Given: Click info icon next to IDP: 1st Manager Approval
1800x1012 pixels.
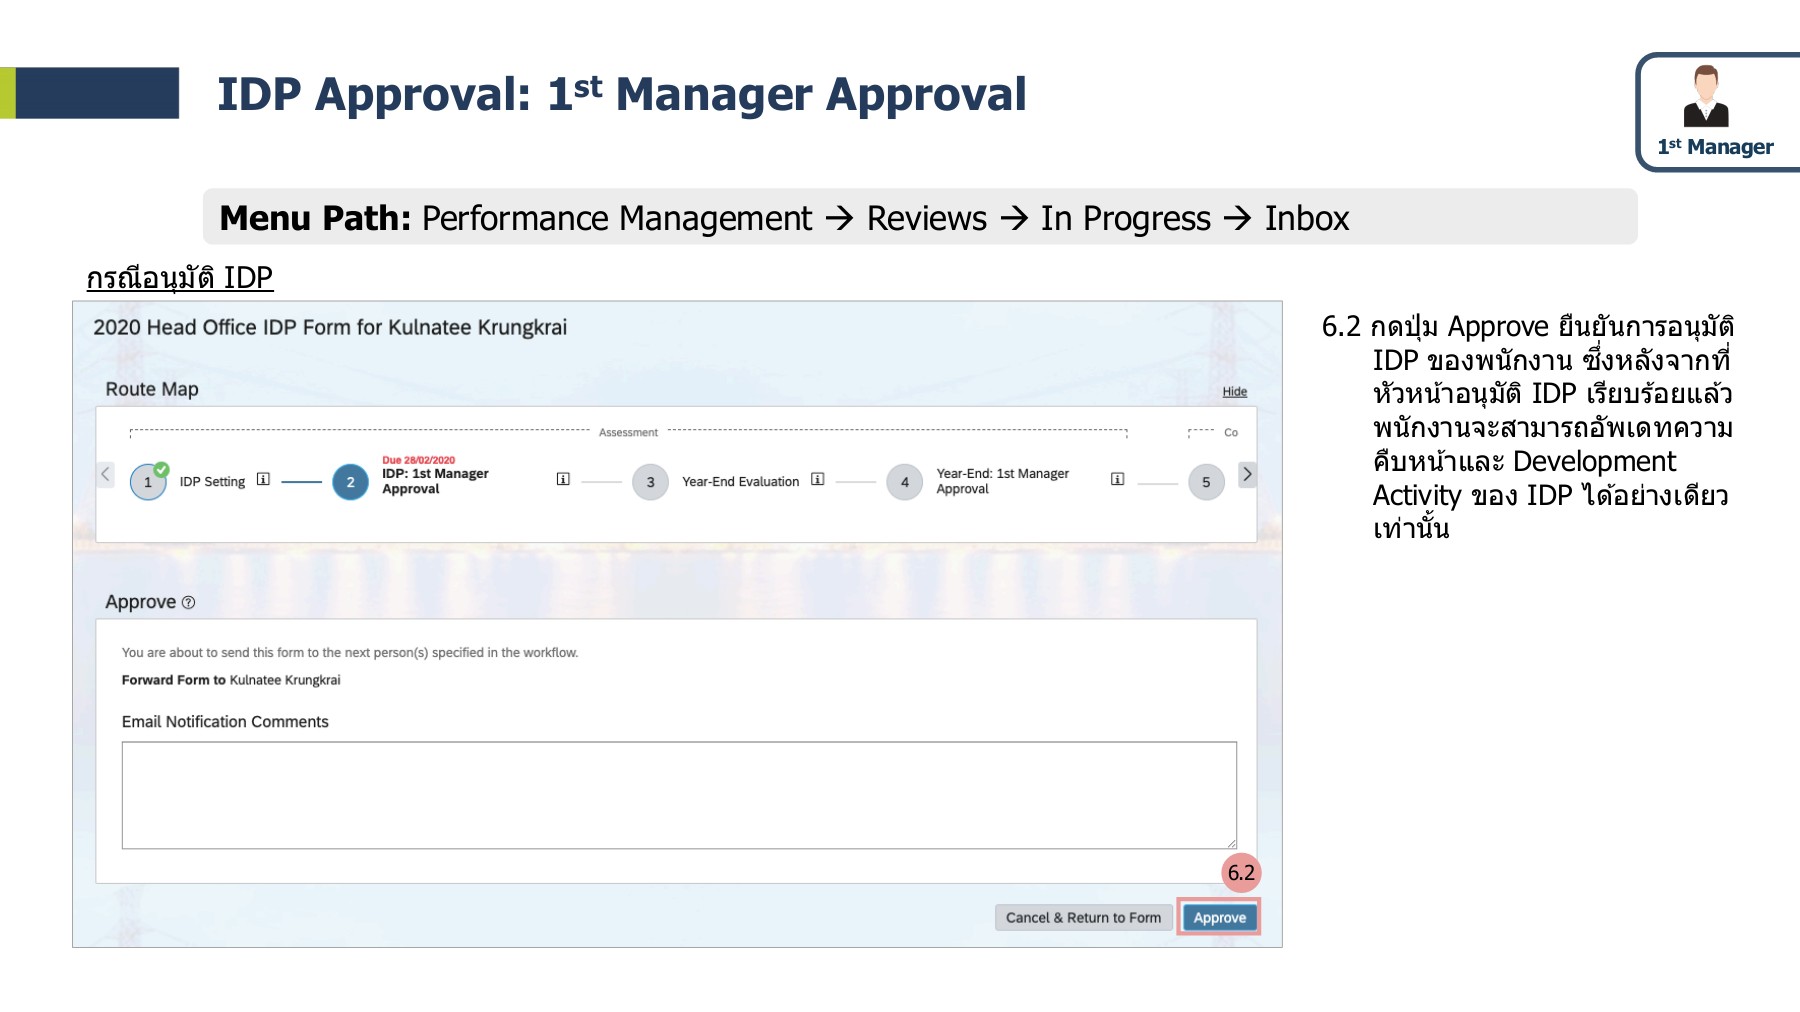Looking at the screenshot, I should point(563,479).
